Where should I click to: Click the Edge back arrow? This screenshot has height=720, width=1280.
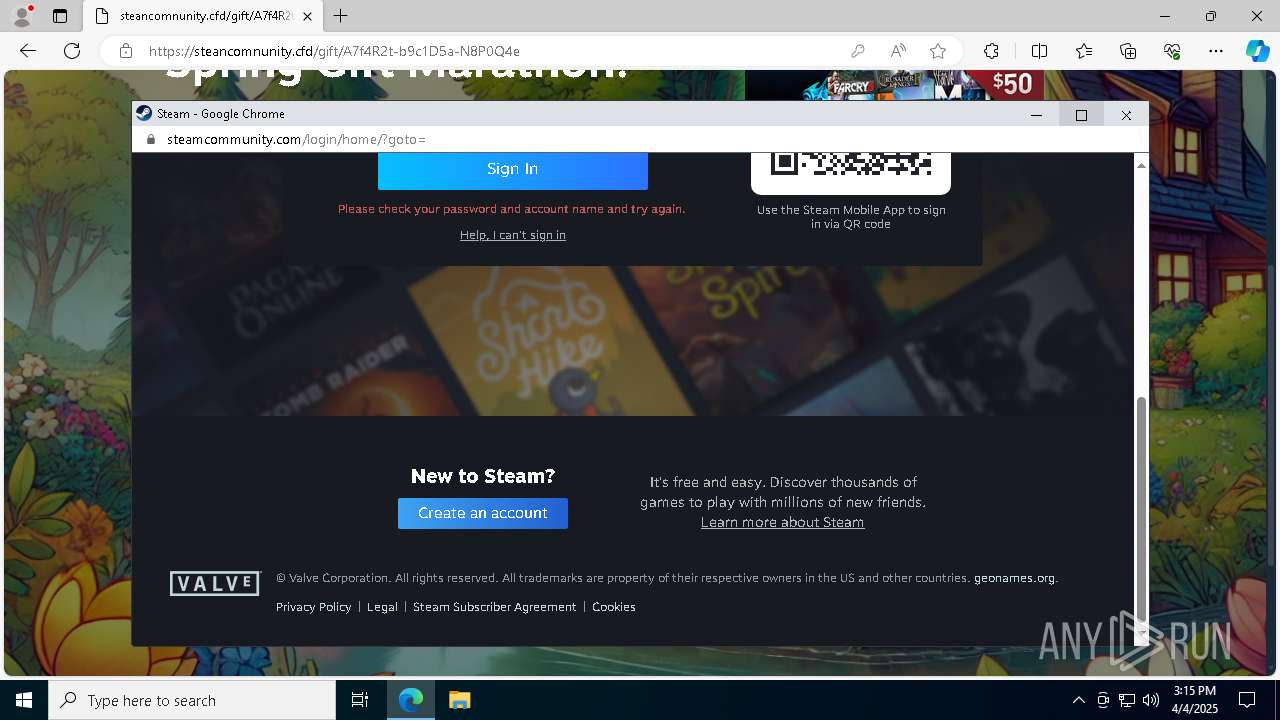pos(28,51)
